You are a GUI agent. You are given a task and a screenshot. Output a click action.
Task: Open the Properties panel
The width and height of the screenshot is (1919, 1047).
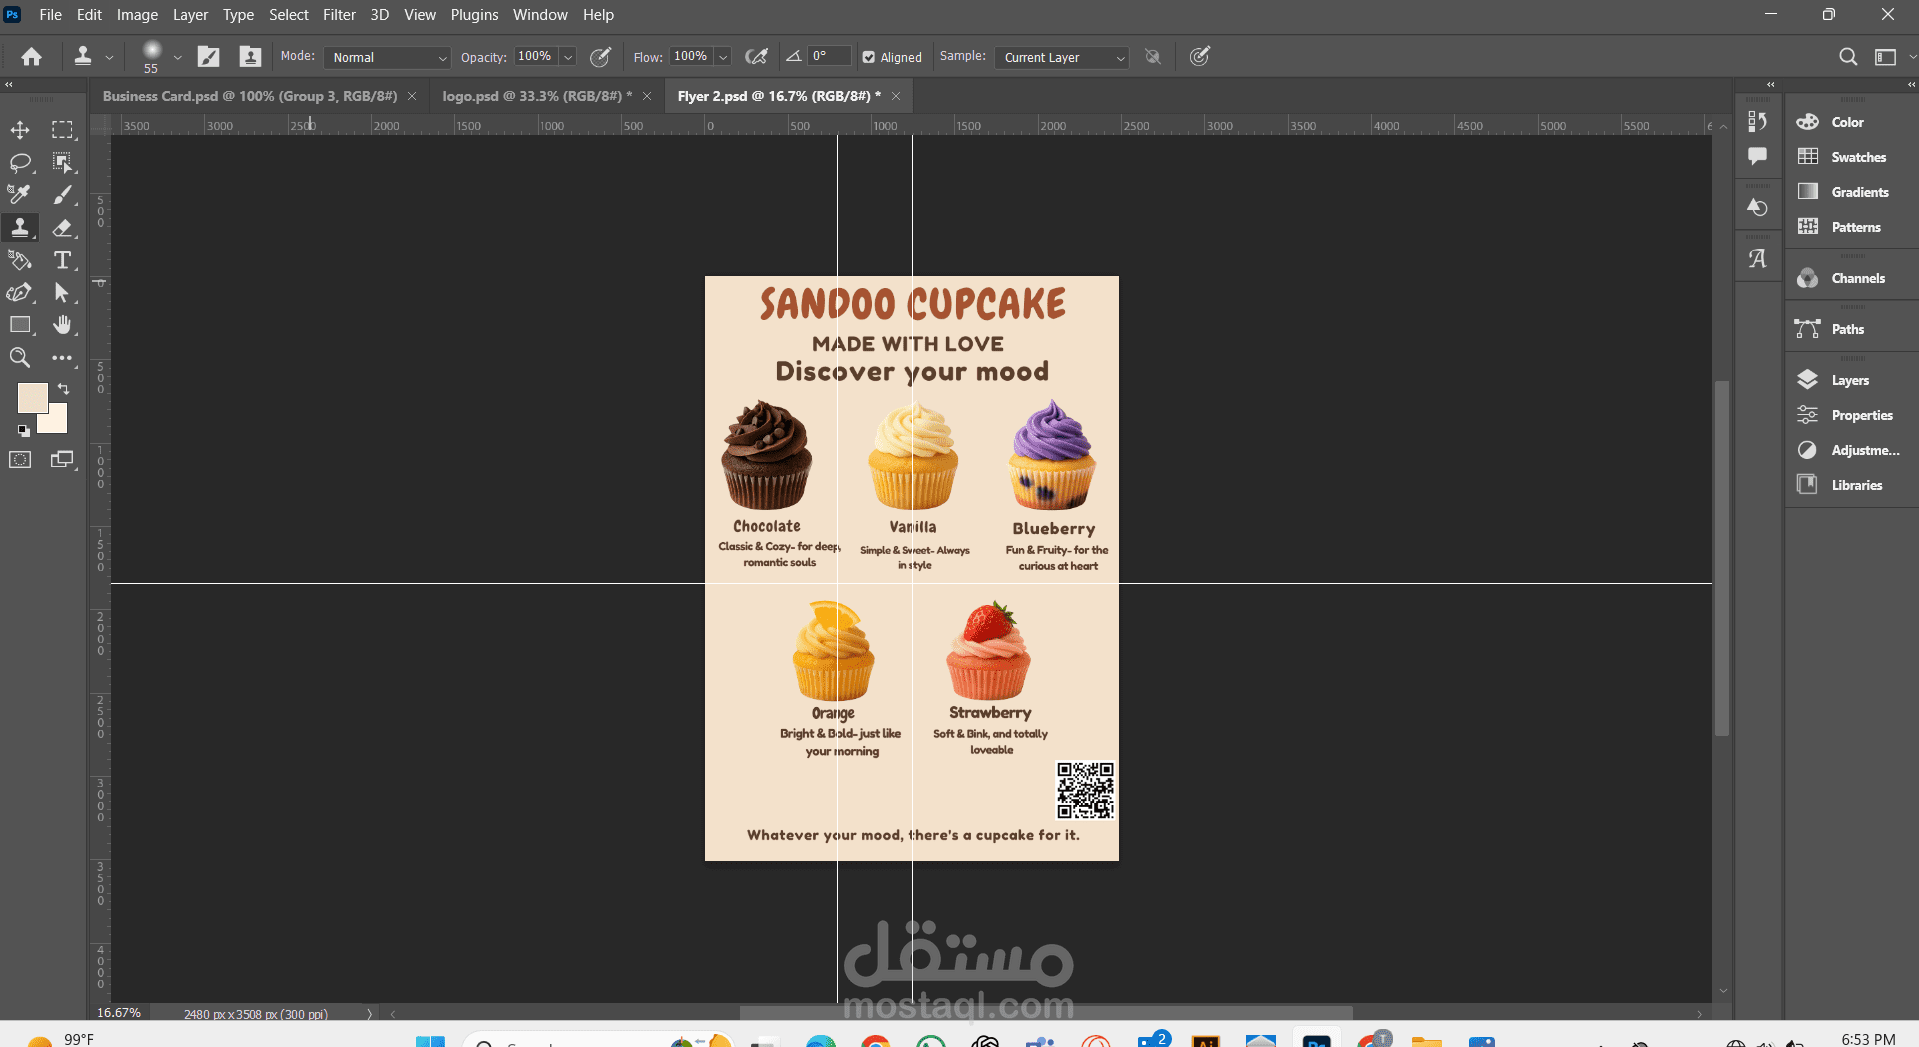(x=1861, y=415)
